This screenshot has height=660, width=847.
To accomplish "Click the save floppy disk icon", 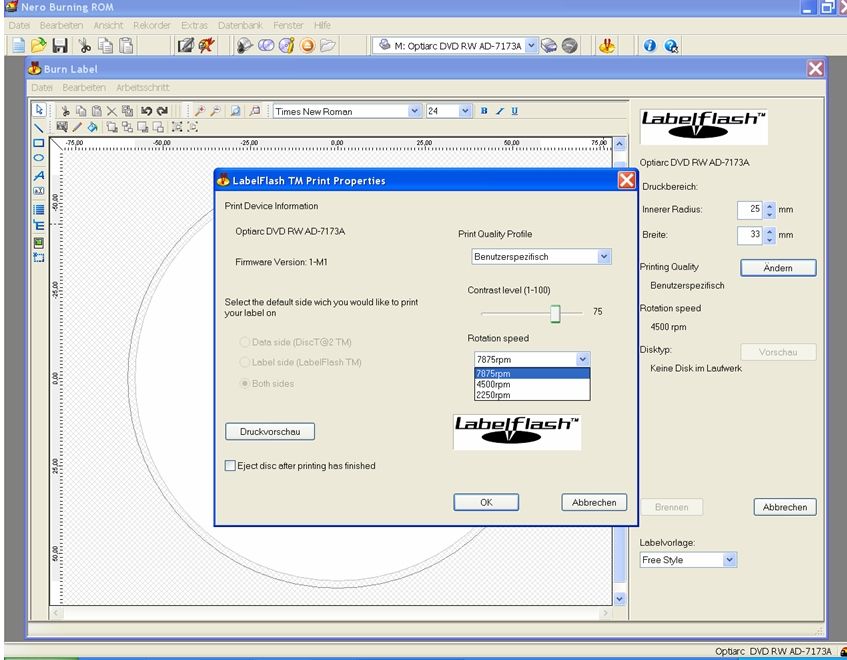I will [x=60, y=45].
